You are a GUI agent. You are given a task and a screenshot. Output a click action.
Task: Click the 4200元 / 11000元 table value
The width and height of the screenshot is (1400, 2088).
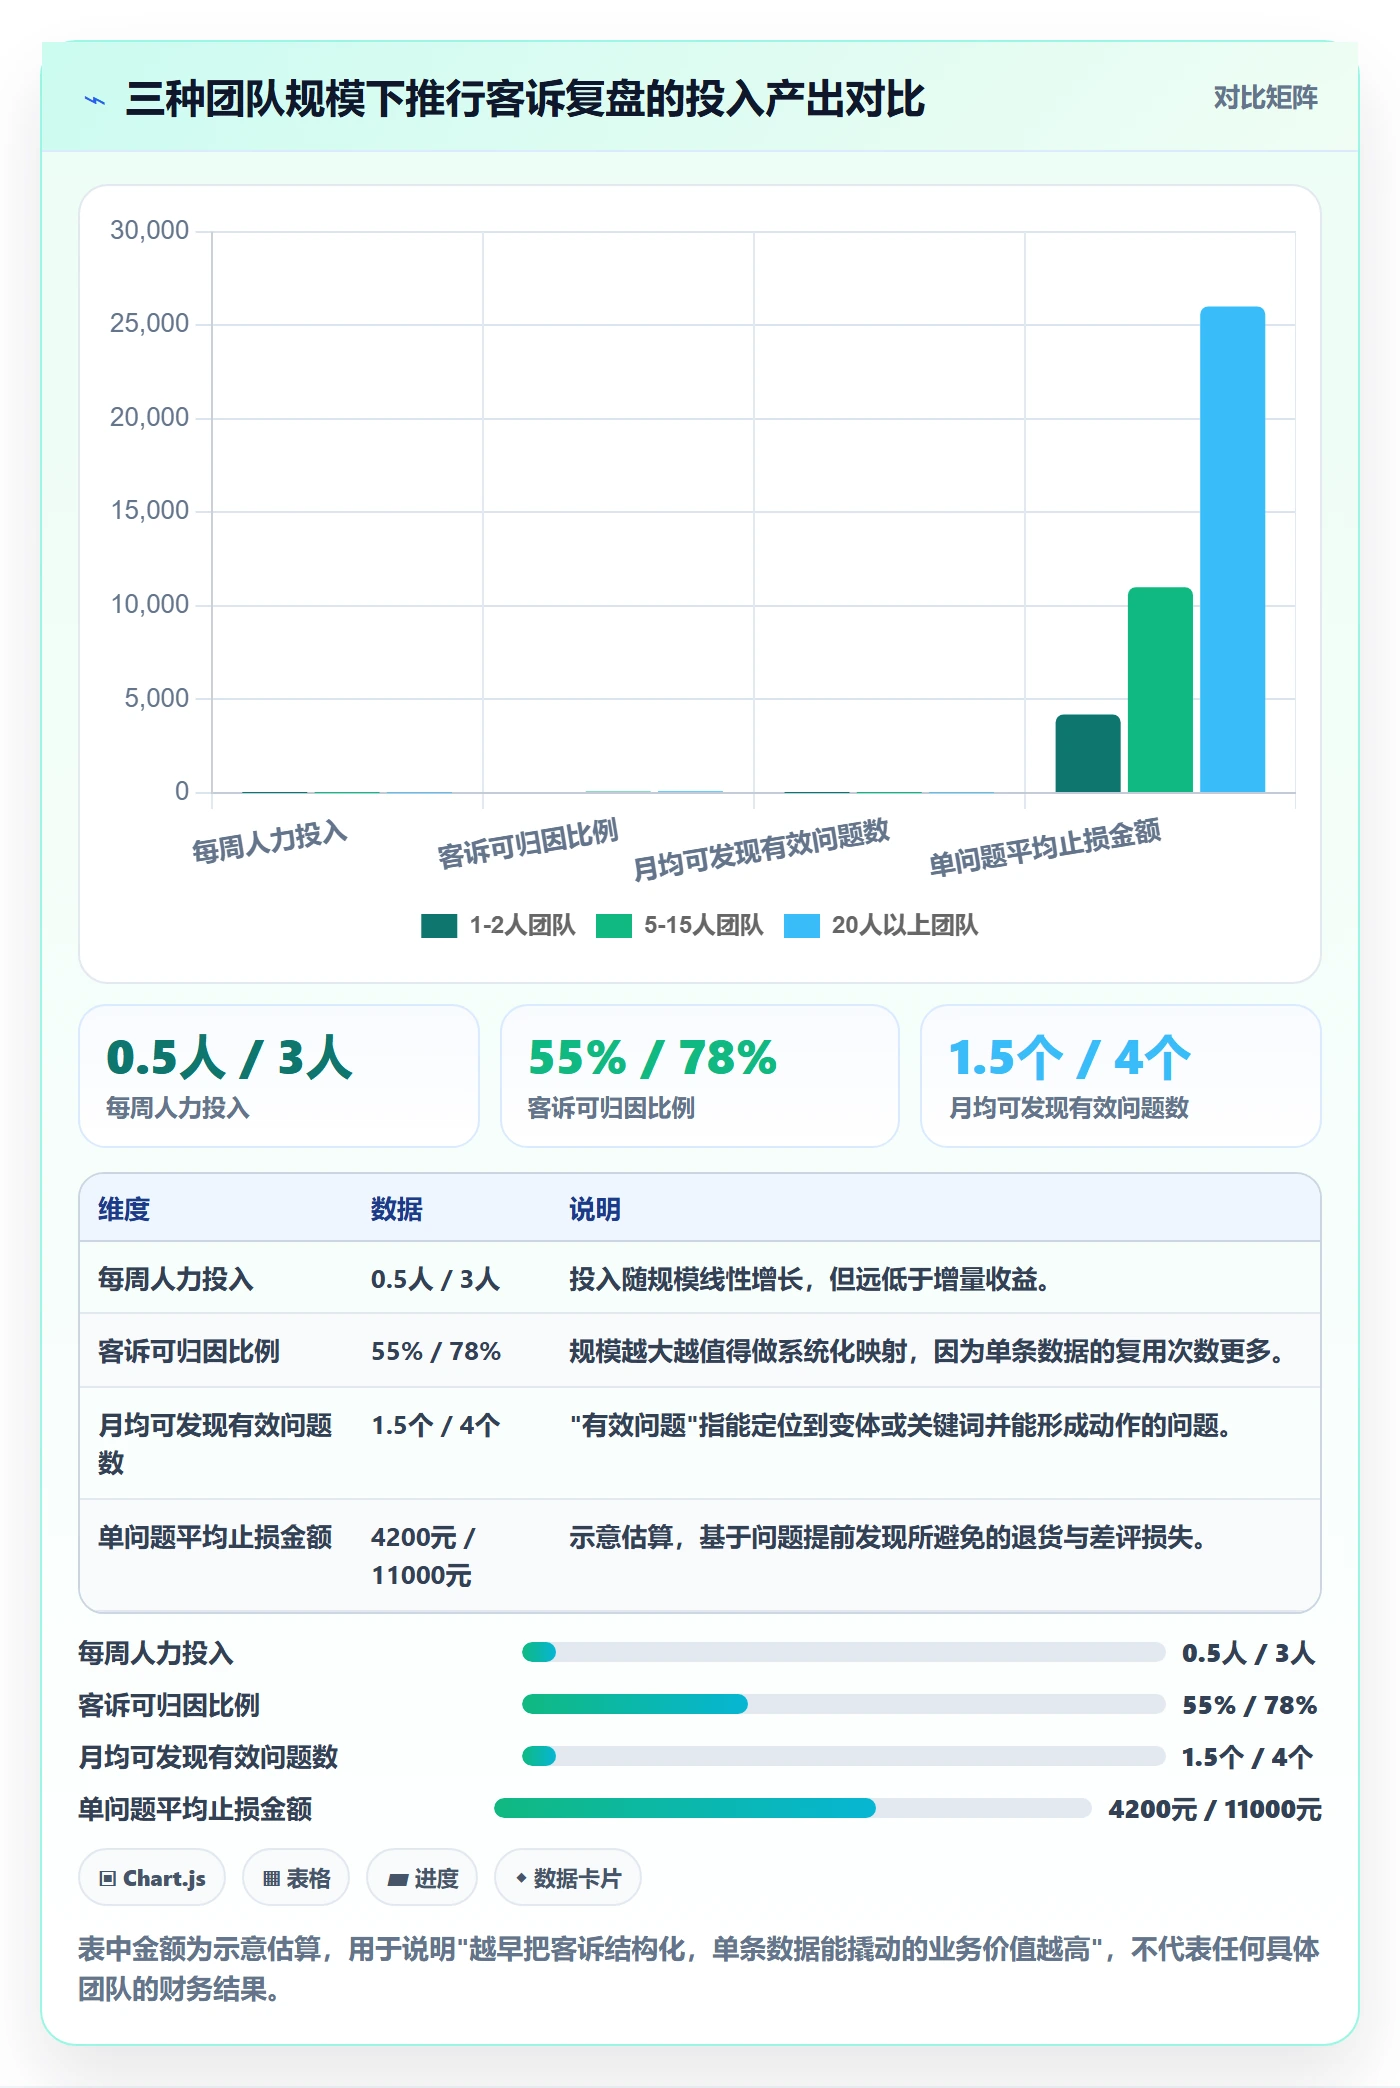click(423, 1556)
